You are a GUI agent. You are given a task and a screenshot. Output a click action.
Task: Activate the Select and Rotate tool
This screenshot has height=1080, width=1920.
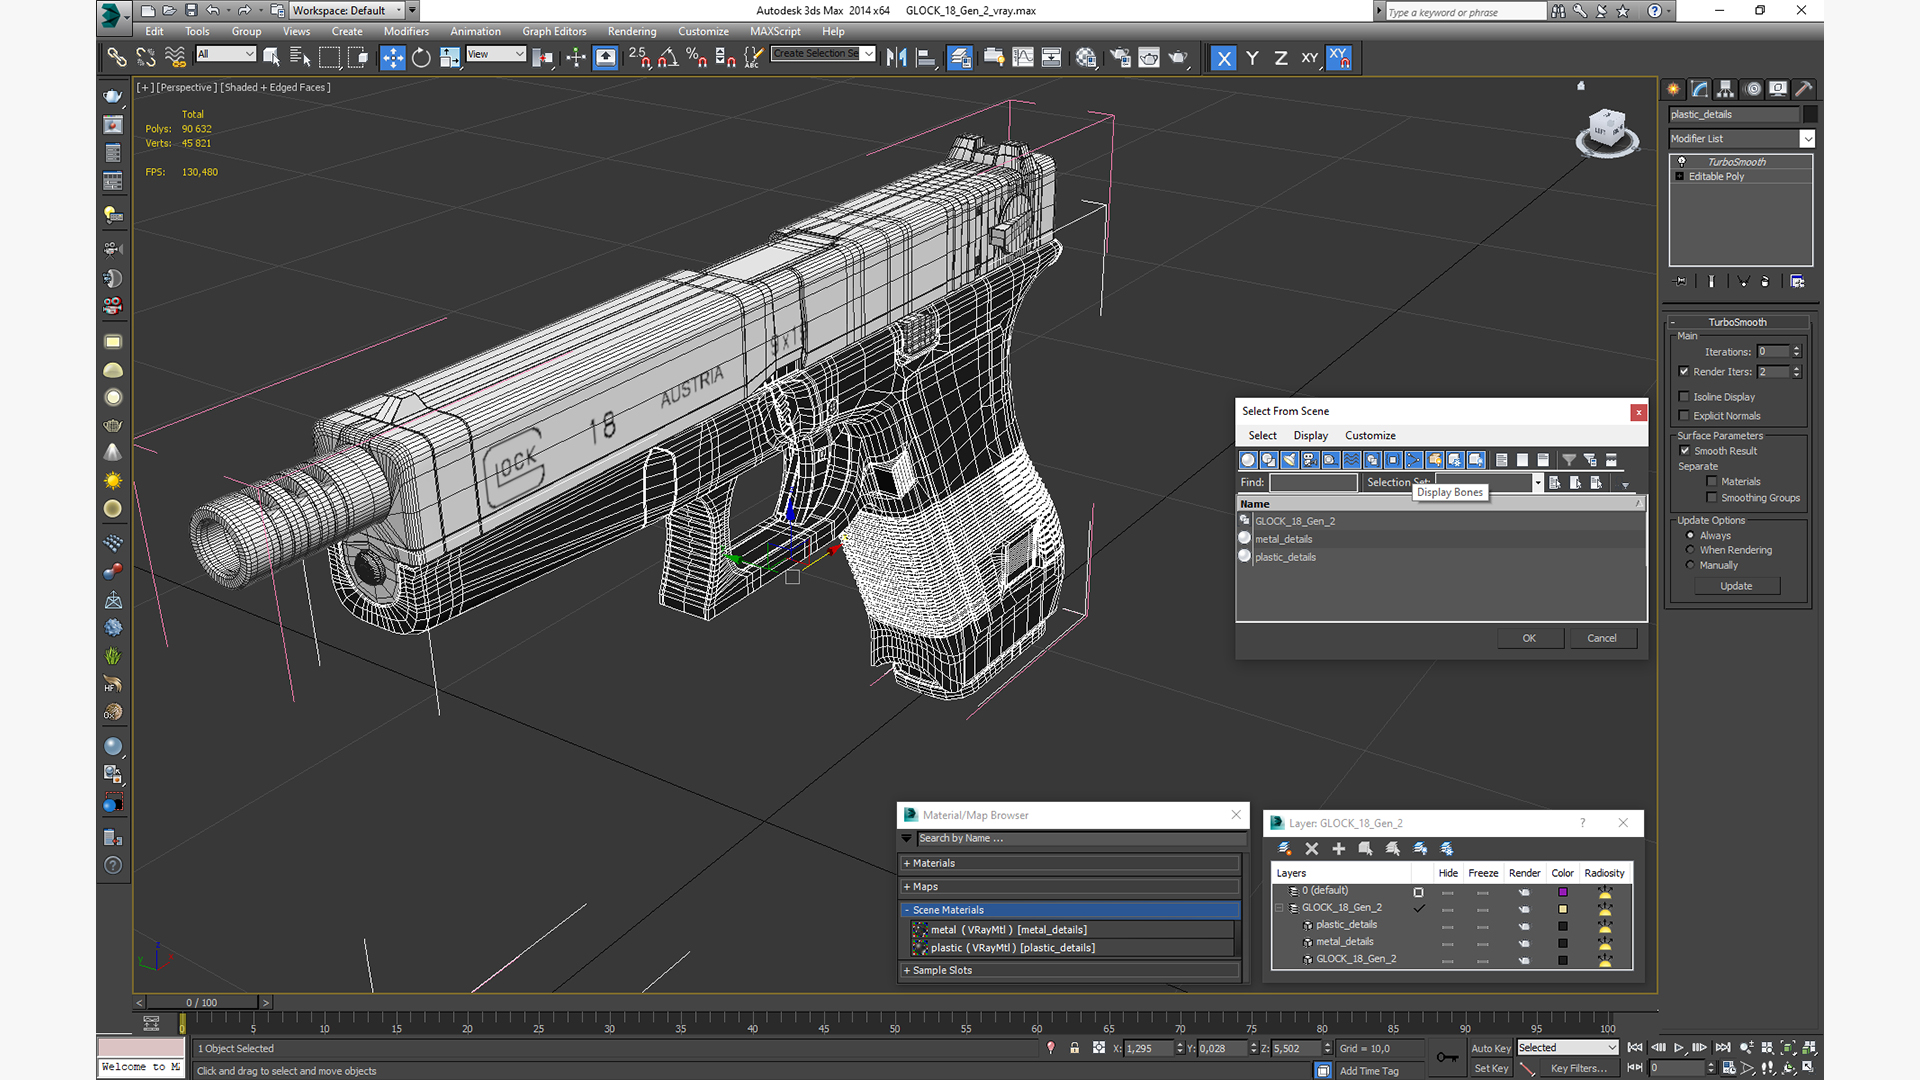[x=421, y=58]
